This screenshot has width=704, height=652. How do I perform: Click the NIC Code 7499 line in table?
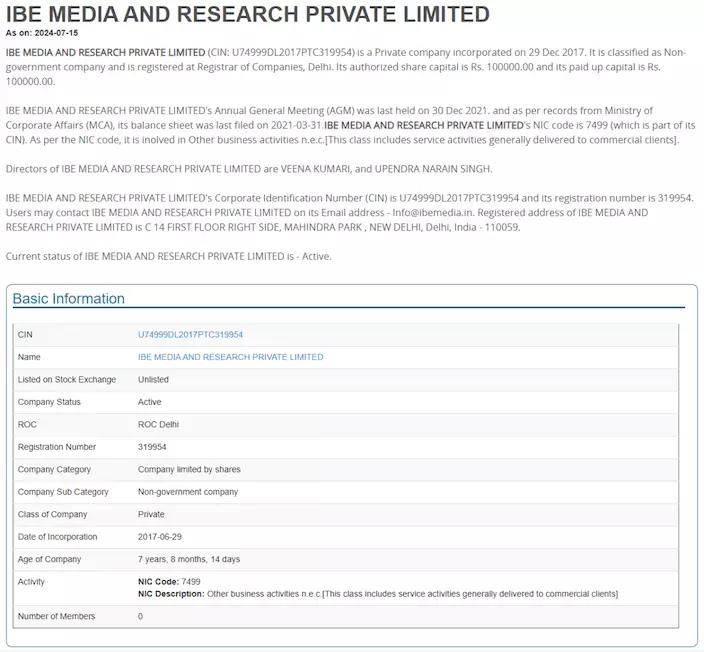pyautogui.click(x=169, y=582)
